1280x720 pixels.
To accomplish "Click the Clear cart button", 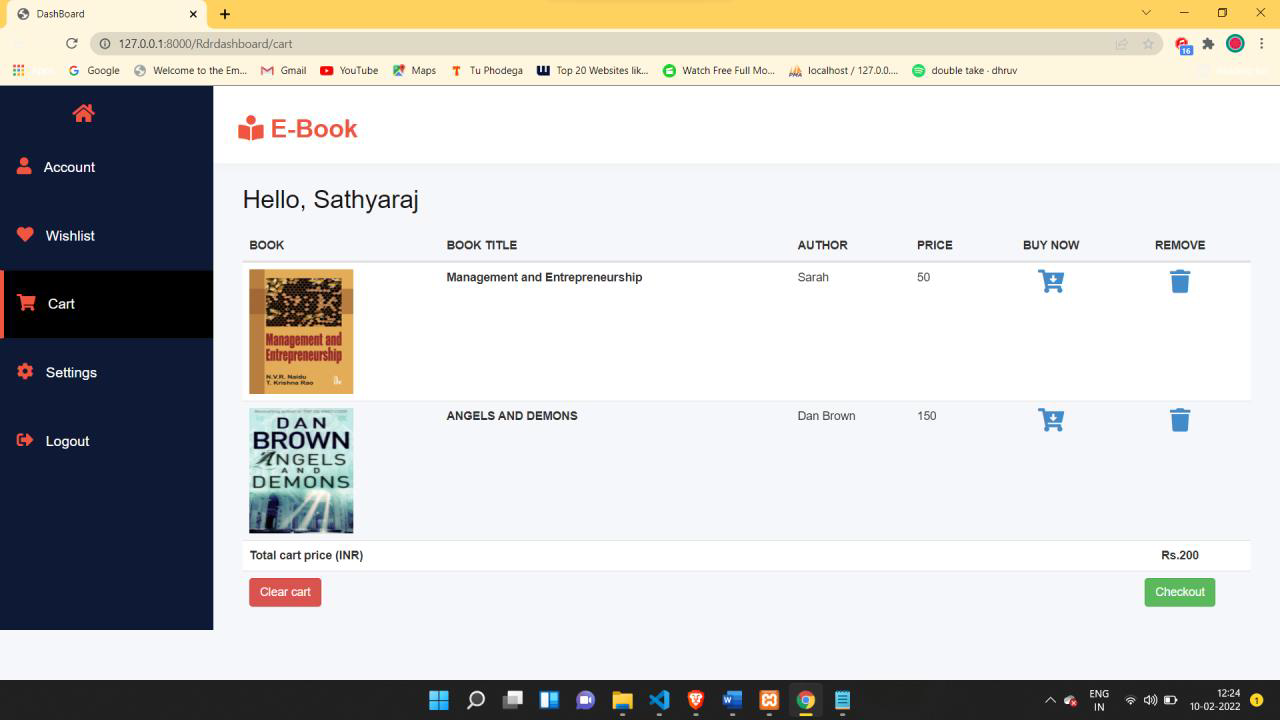I will pos(285,591).
